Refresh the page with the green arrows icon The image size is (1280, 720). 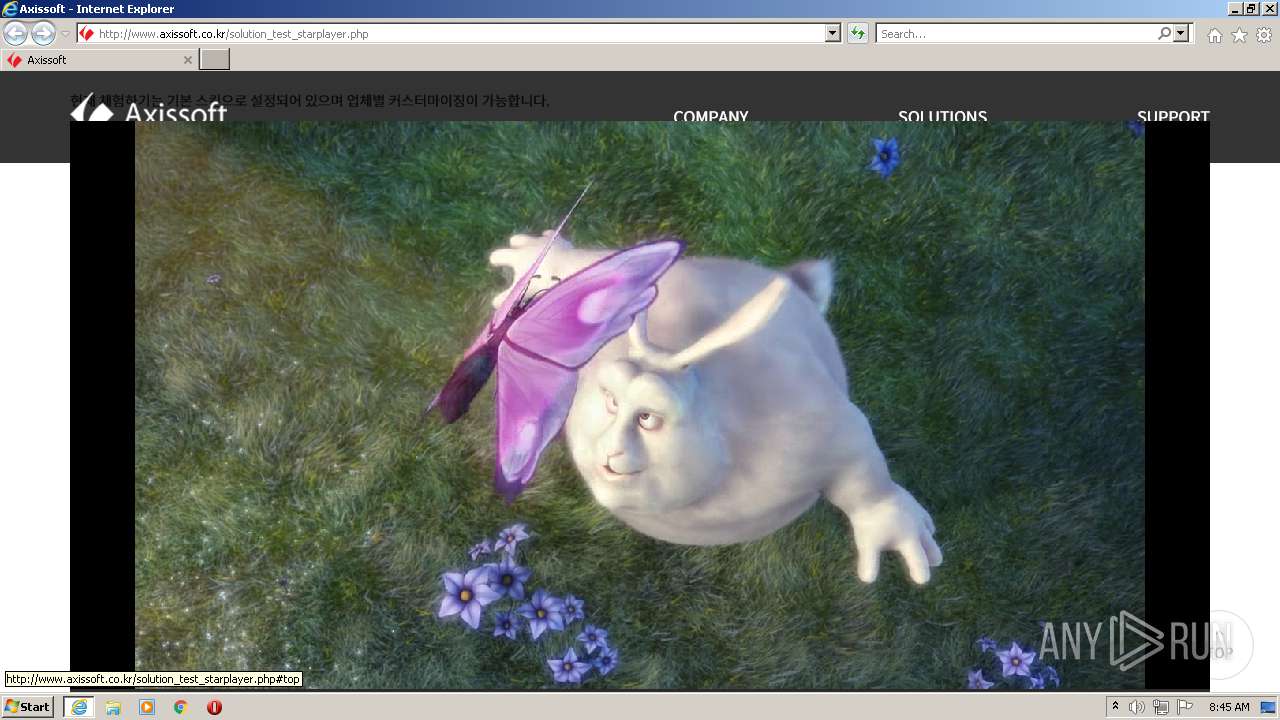[x=857, y=34]
